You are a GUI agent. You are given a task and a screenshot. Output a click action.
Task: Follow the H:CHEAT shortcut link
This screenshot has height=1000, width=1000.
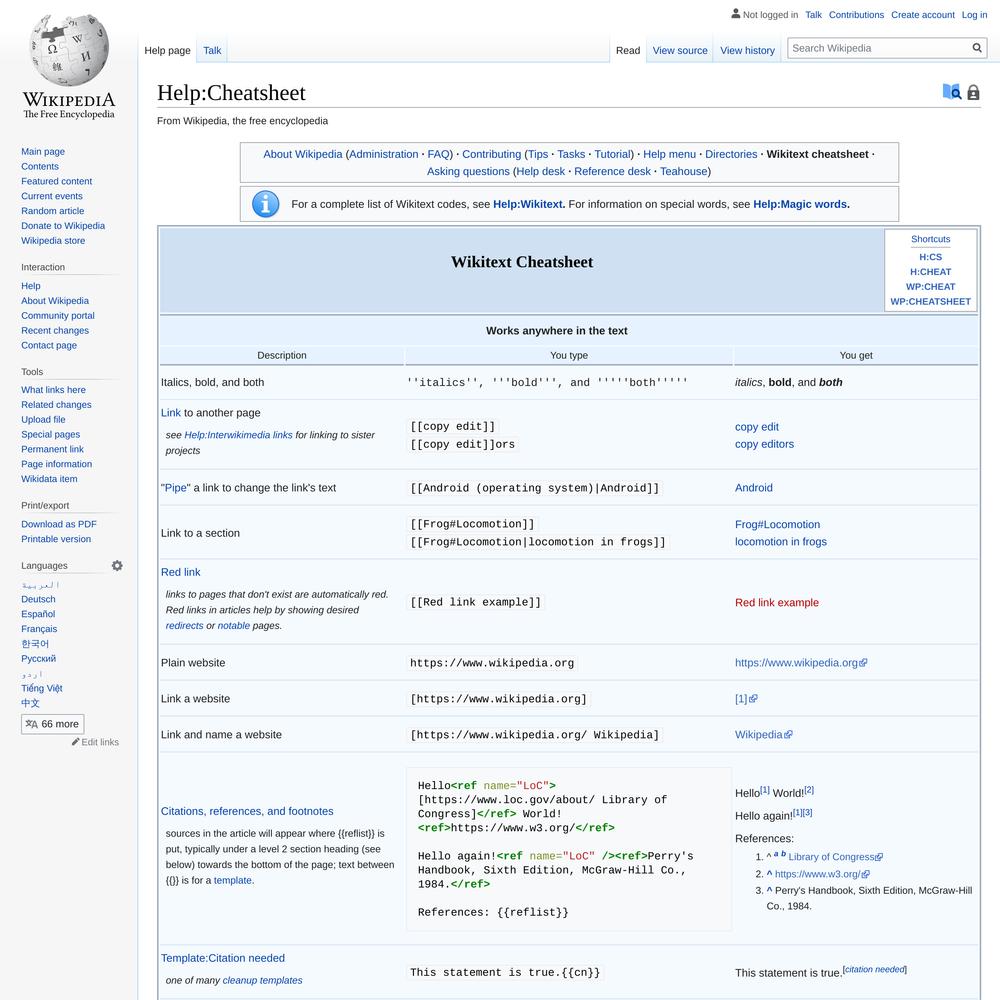click(930, 272)
